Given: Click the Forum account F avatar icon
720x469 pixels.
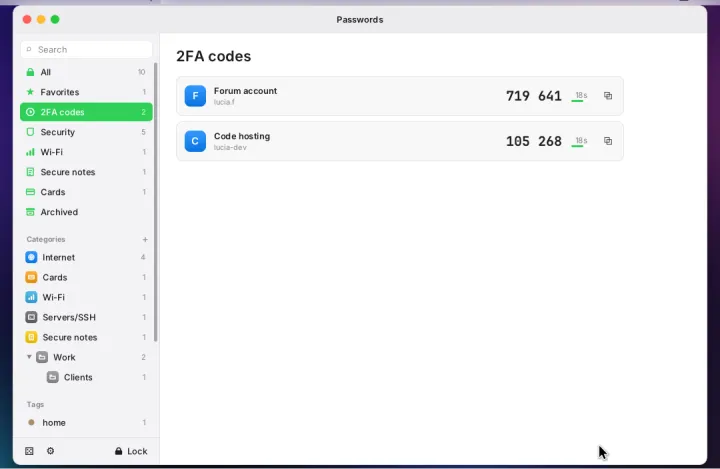Looking at the screenshot, I should 195,96.
